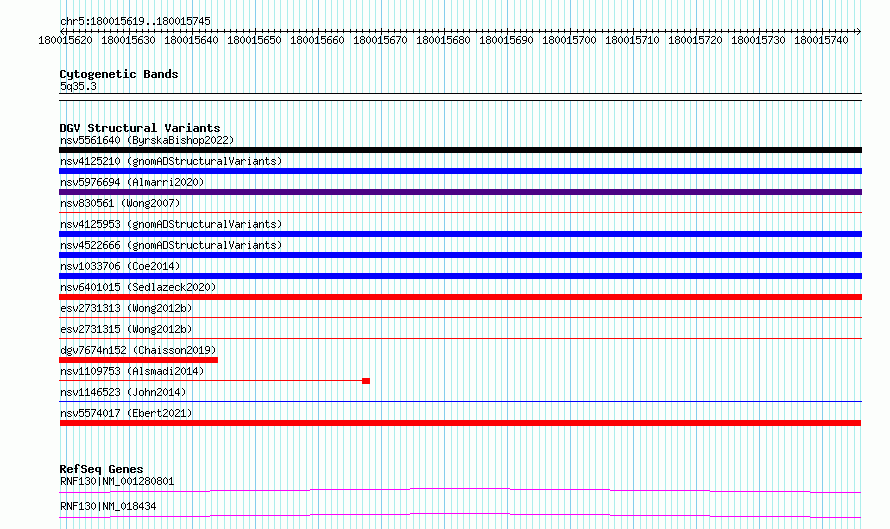This screenshot has width=890, height=529.
Task: Click the black nsv5561640 variant bar
Action: coord(460,150)
